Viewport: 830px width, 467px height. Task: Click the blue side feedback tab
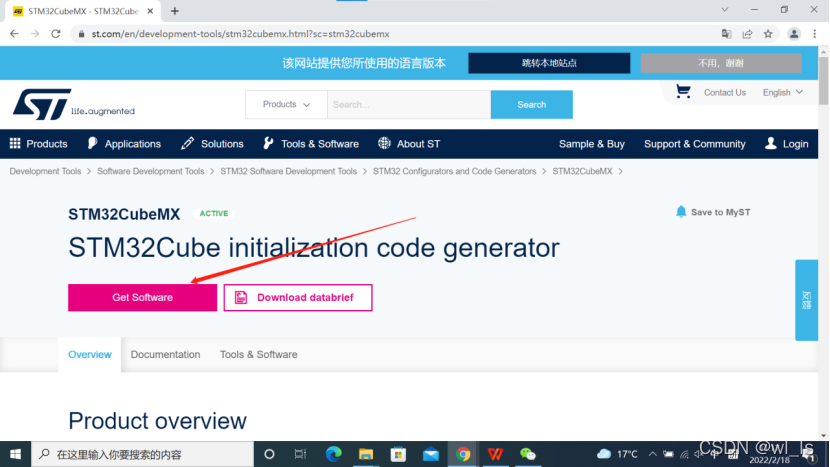tap(806, 300)
